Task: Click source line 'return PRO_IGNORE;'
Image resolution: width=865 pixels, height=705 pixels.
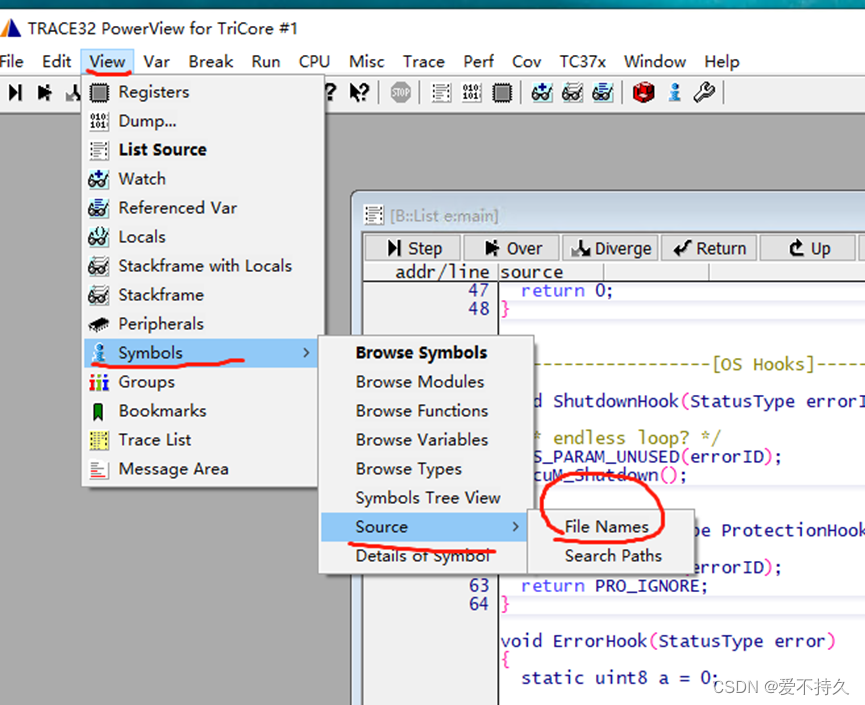Action: 614,586
